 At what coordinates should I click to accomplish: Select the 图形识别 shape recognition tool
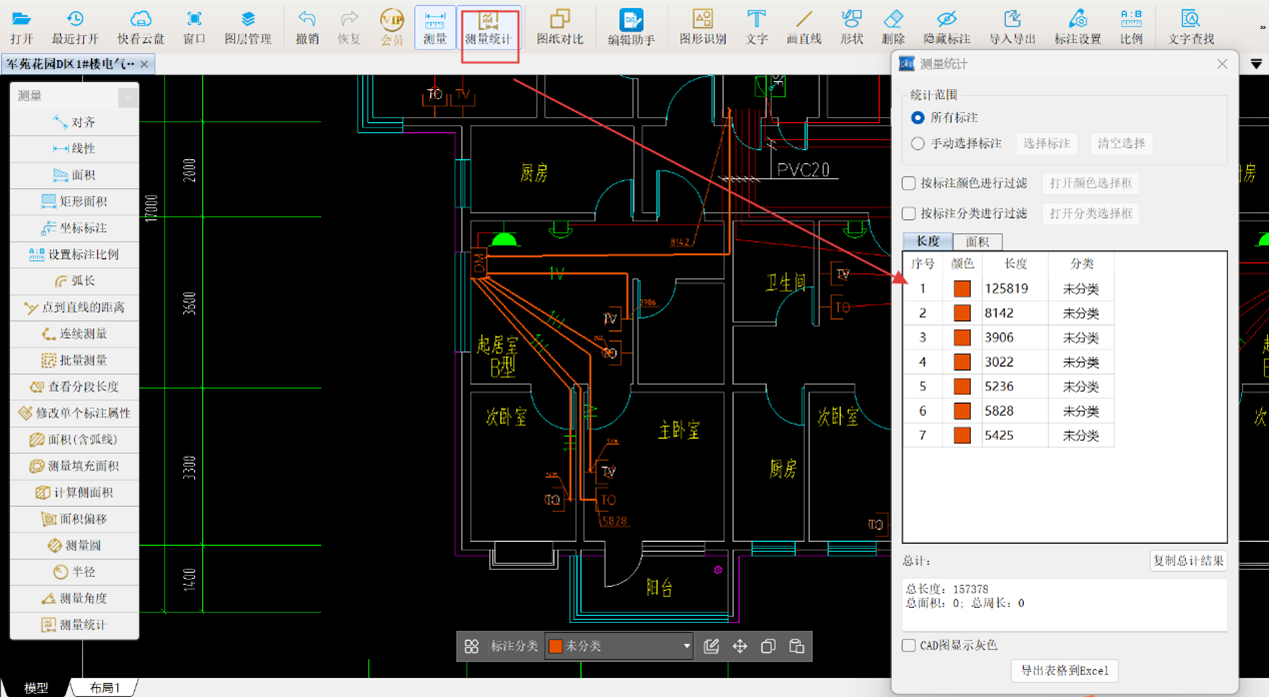pos(702,27)
